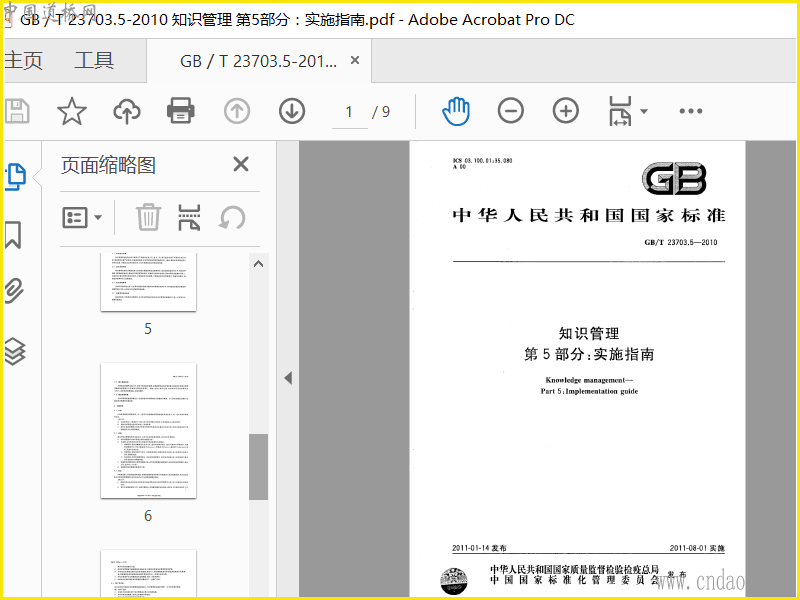The image size is (800, 600).
Task: Close the GB / T 23703.5 document tab
Action: coord(355,60)
